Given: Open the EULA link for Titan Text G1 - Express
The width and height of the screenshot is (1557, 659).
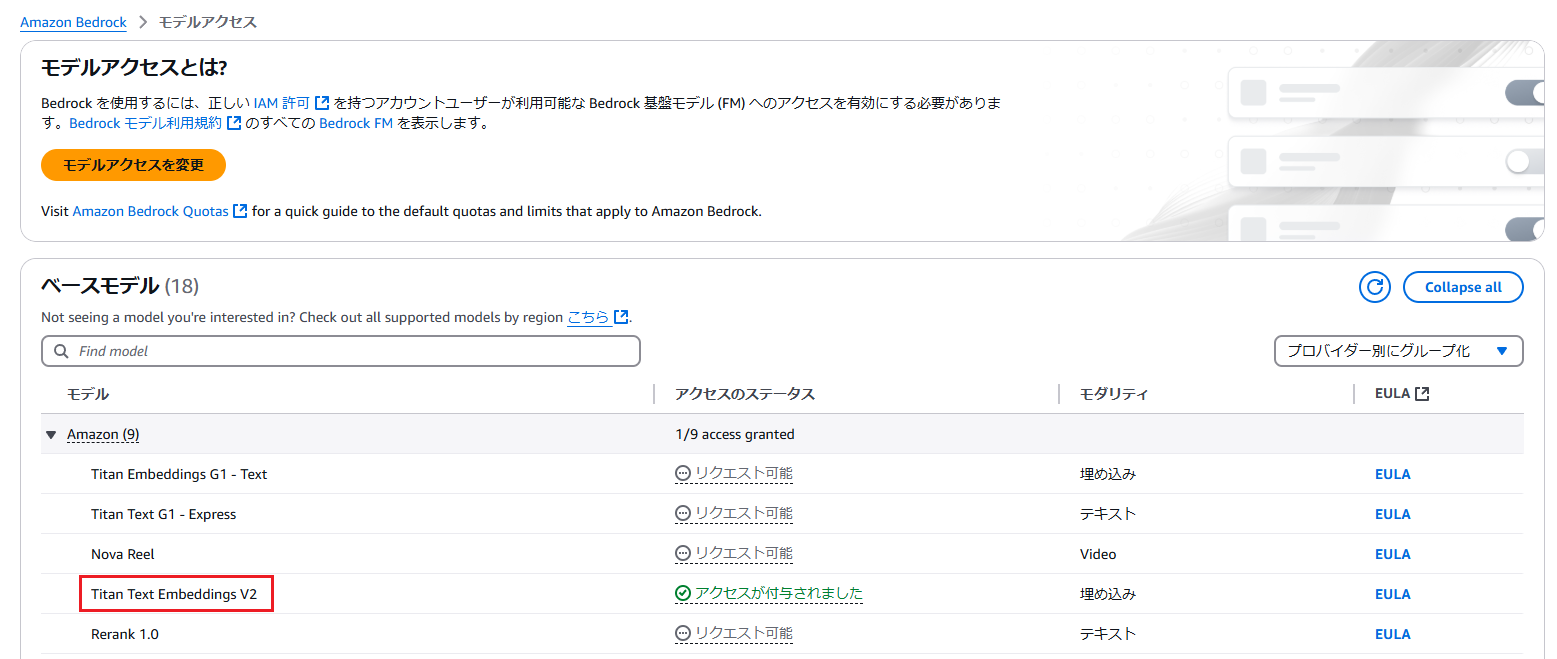Looking at the screenshot, I should click(1392, 514).
